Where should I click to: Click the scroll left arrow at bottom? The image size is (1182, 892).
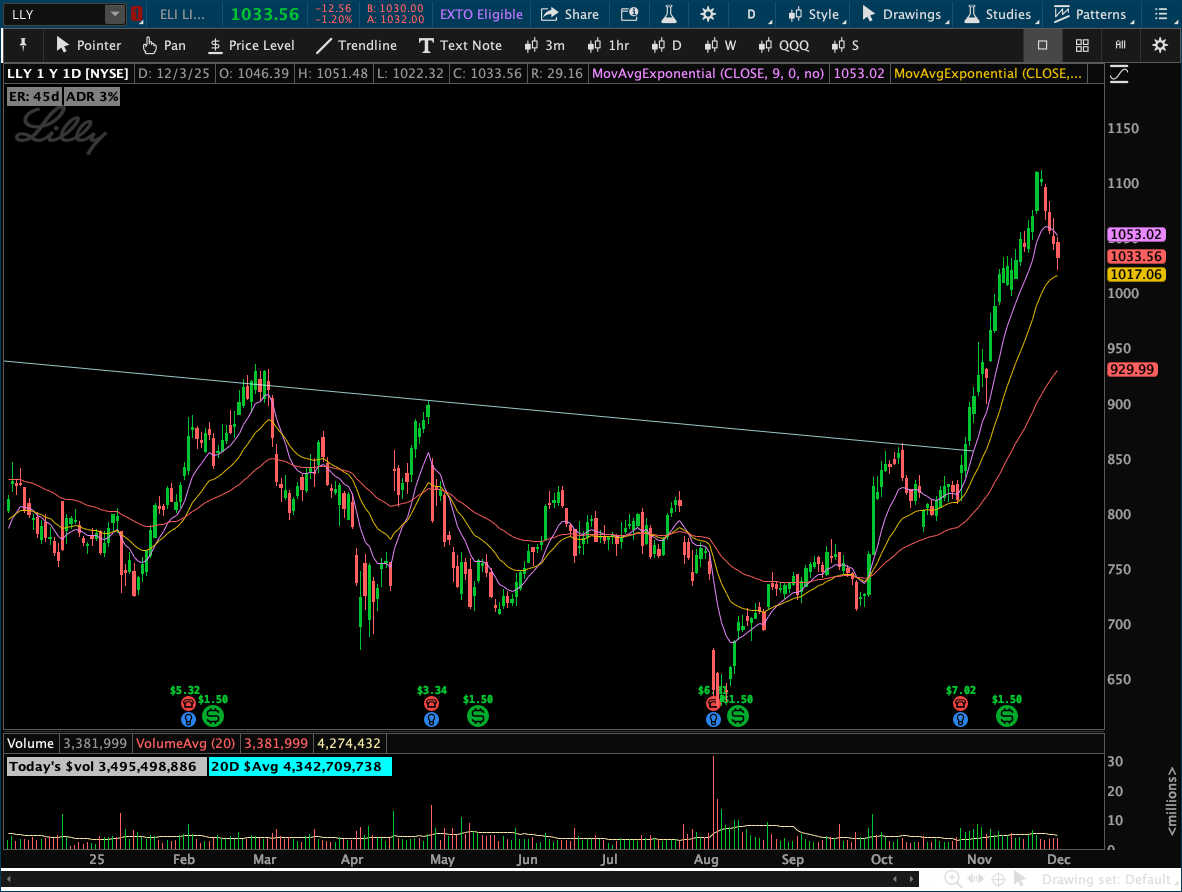pos(895,879)
